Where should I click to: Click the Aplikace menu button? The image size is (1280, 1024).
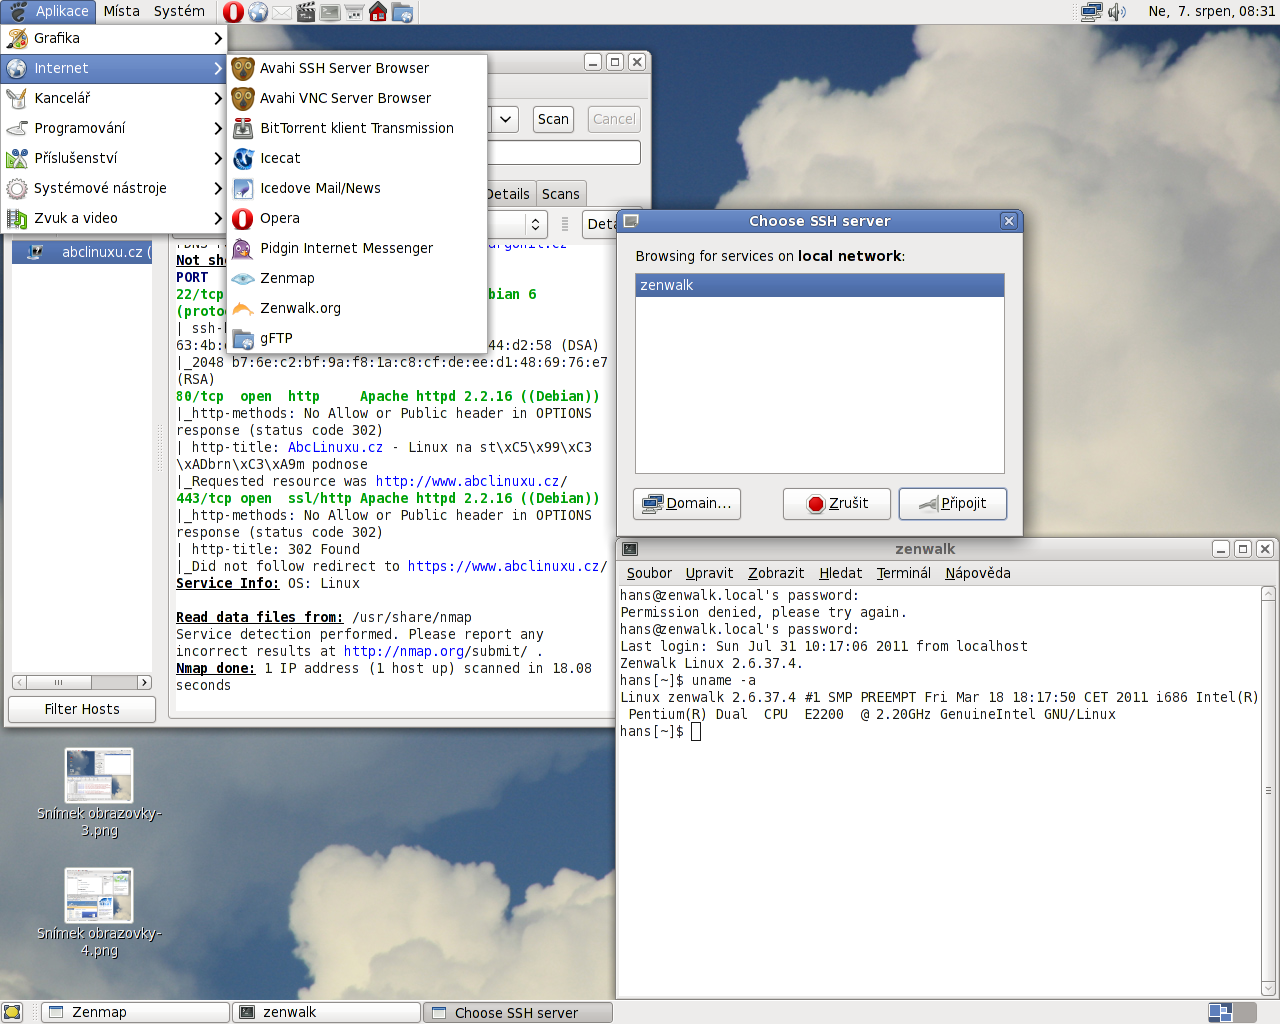point(48,11)
